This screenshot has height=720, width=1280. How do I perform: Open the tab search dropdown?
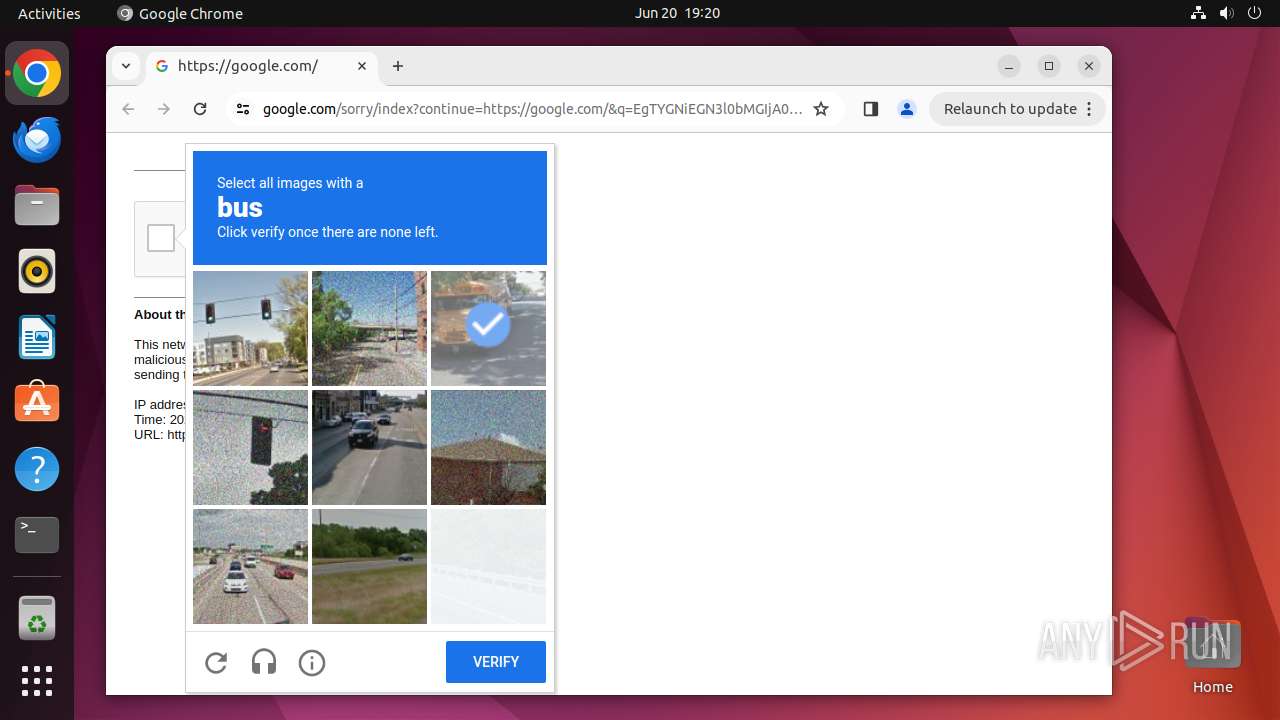coord(125,66)
